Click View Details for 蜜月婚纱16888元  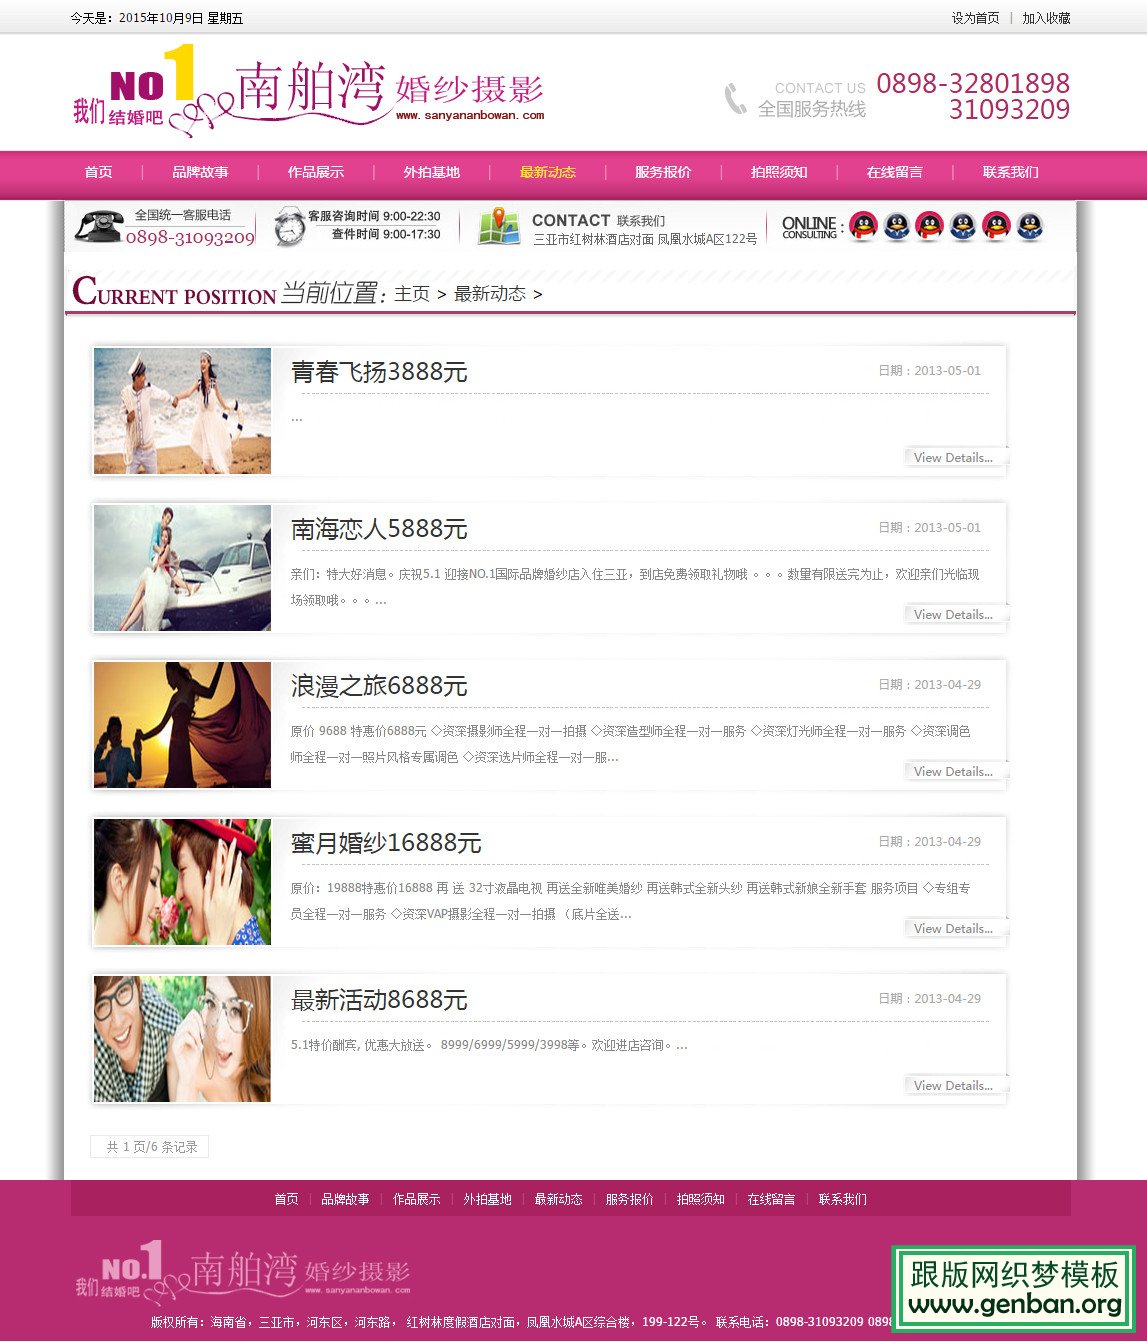pos(953,928)
